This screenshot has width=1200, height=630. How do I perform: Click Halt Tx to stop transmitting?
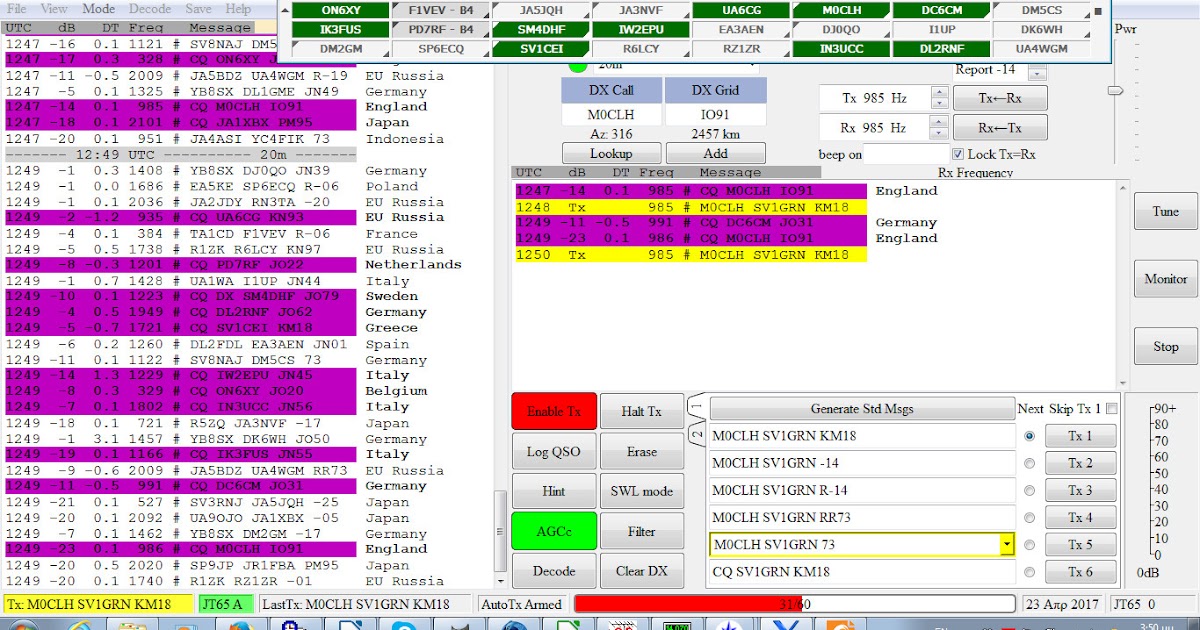coord(641,410)
